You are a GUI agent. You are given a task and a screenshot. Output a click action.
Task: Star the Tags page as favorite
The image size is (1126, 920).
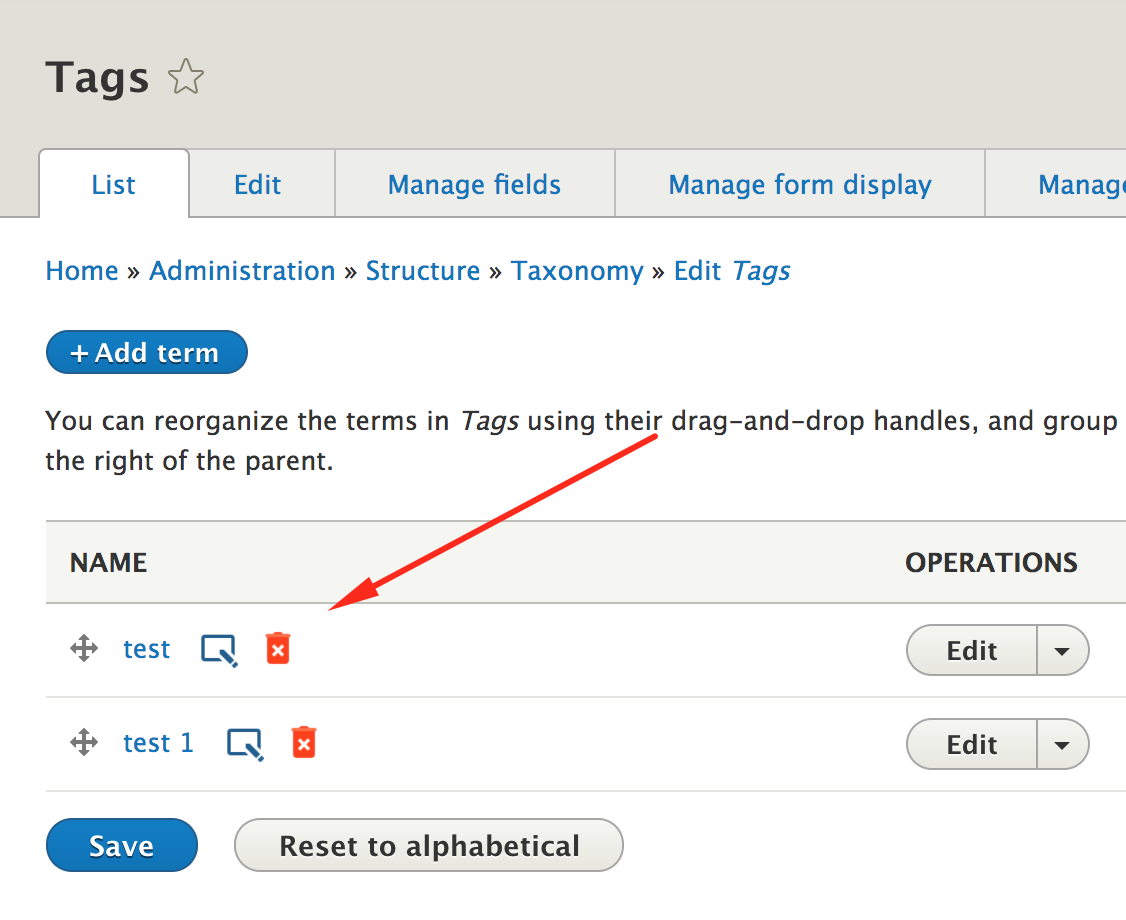pyautogui.click(x=186, y=78)
